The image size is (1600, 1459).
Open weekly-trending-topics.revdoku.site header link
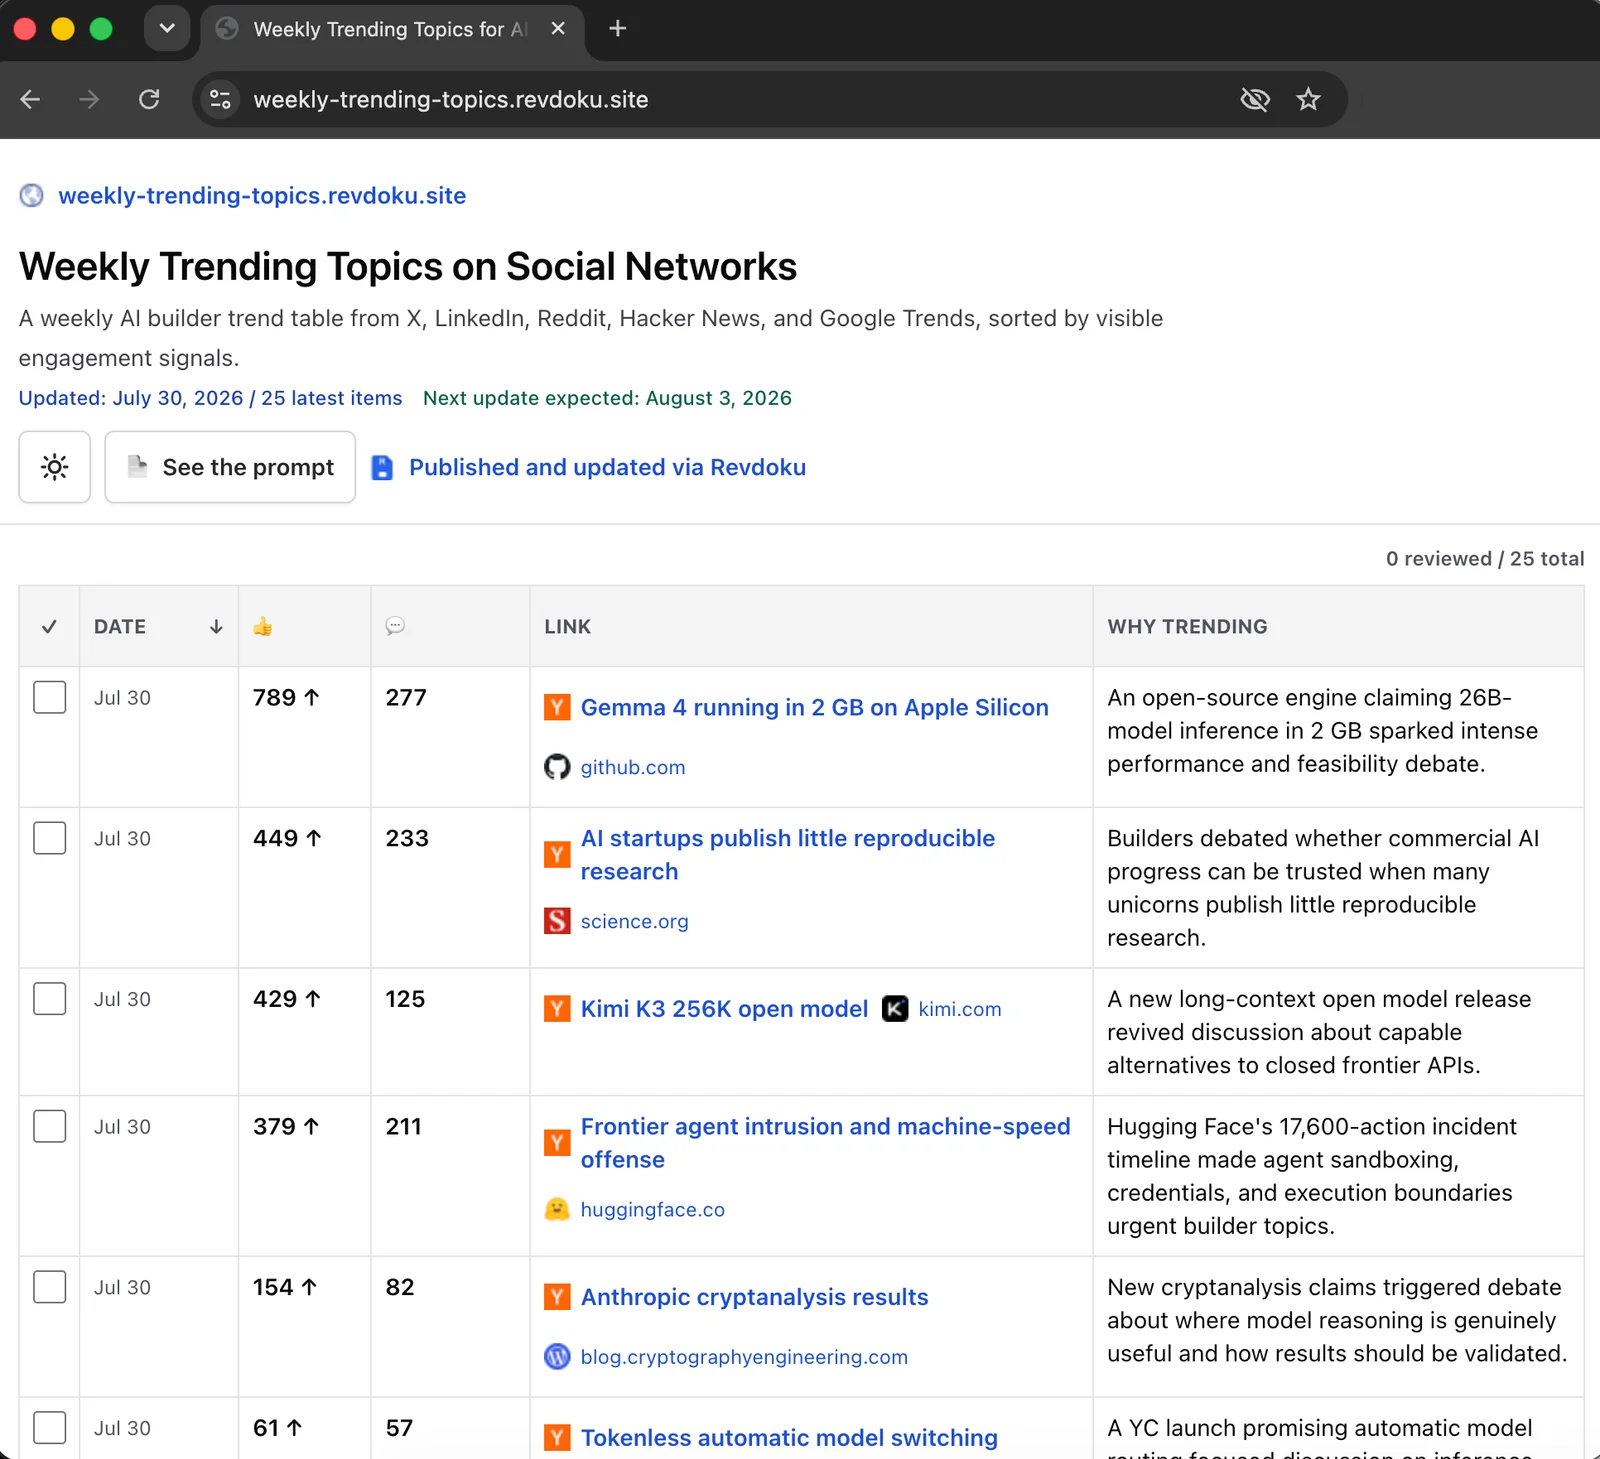point(262,195)
